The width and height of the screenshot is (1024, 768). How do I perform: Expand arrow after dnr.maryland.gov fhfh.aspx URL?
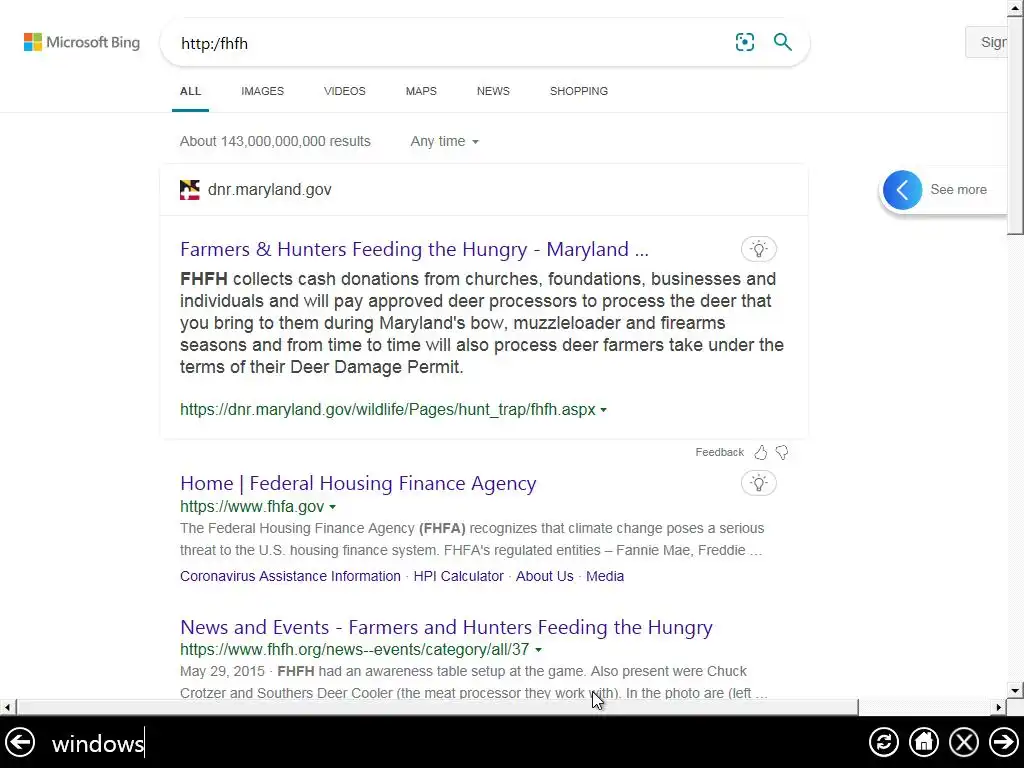(x=603, y=410)
